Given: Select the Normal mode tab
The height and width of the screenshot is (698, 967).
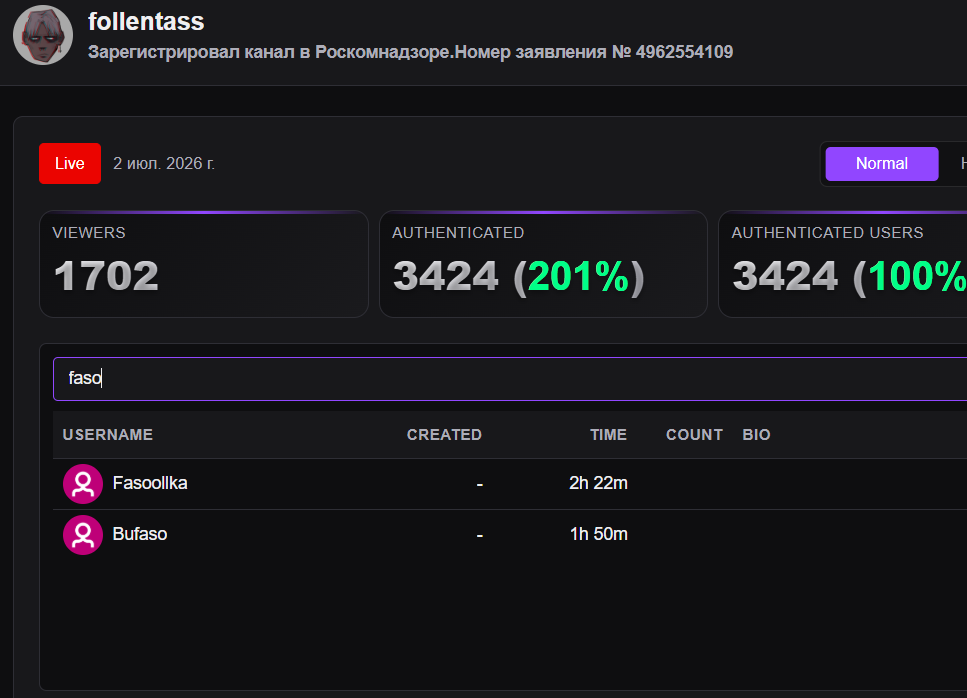Looking at the screenshot, I should [881, 163].
